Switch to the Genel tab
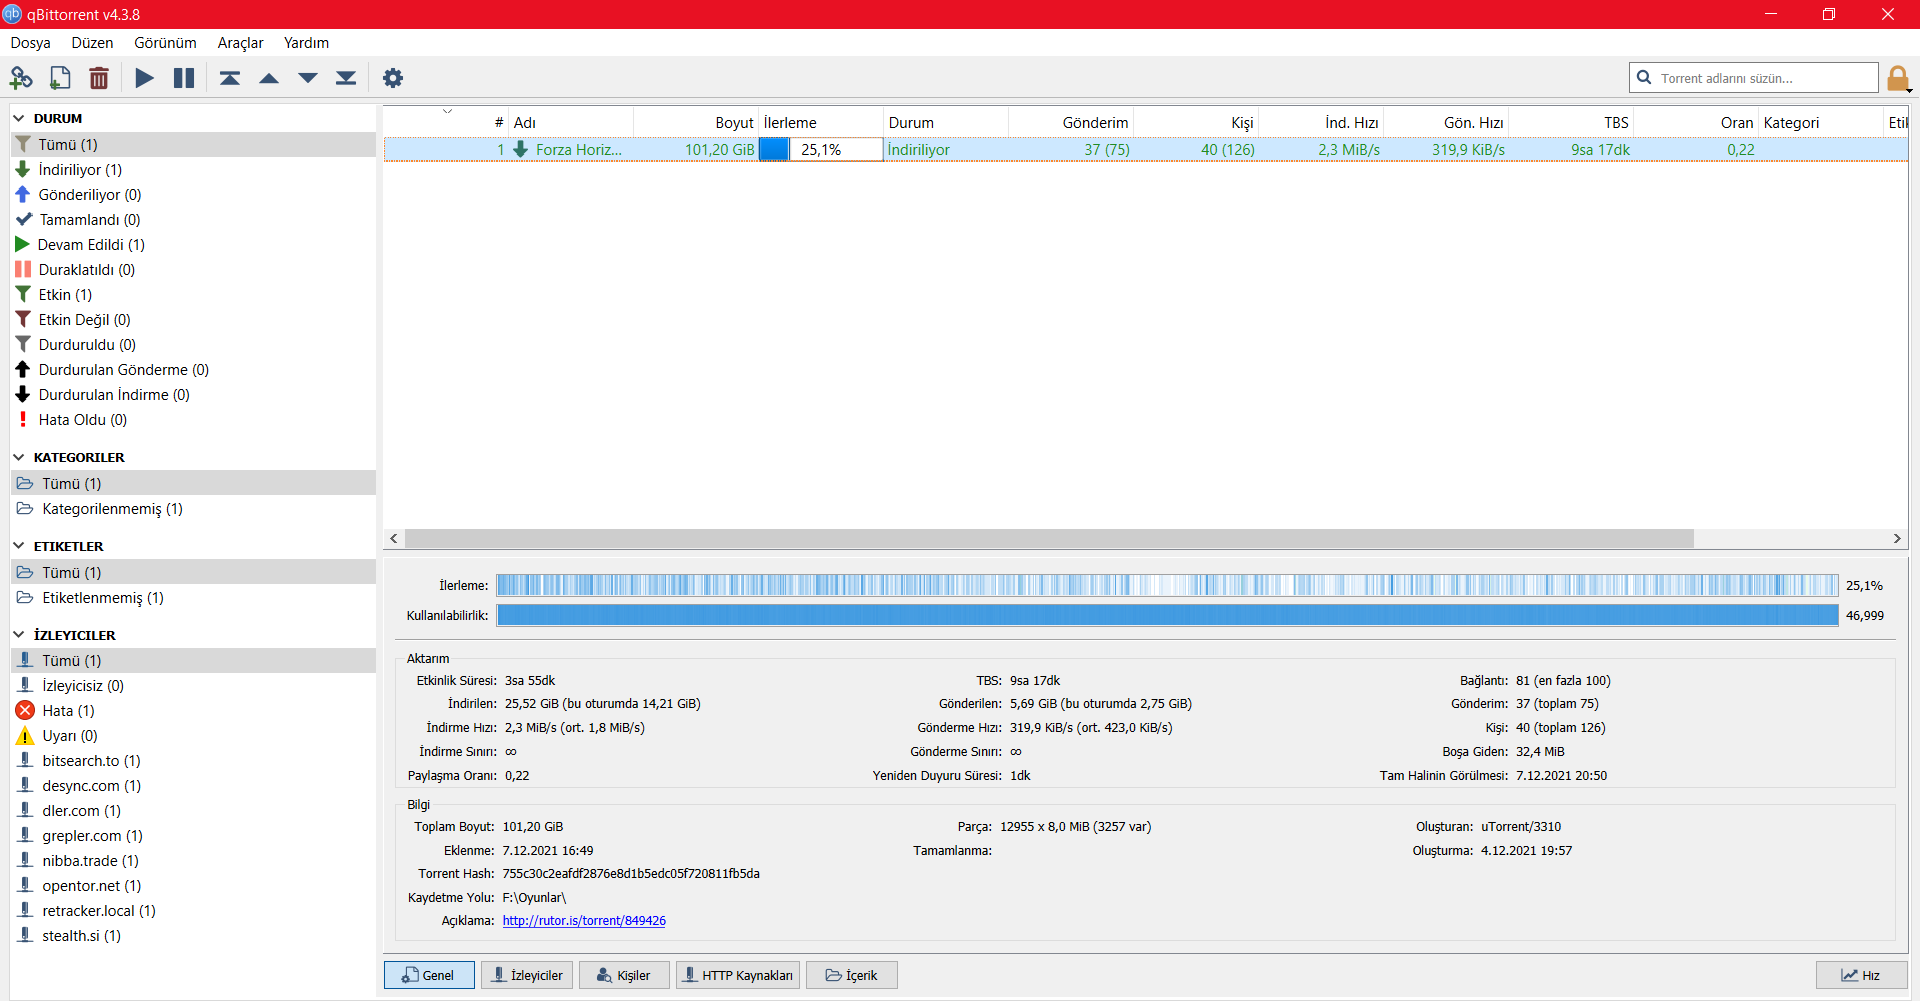The width and height of the screenshot is (1920, 1001). pos(429,975)
